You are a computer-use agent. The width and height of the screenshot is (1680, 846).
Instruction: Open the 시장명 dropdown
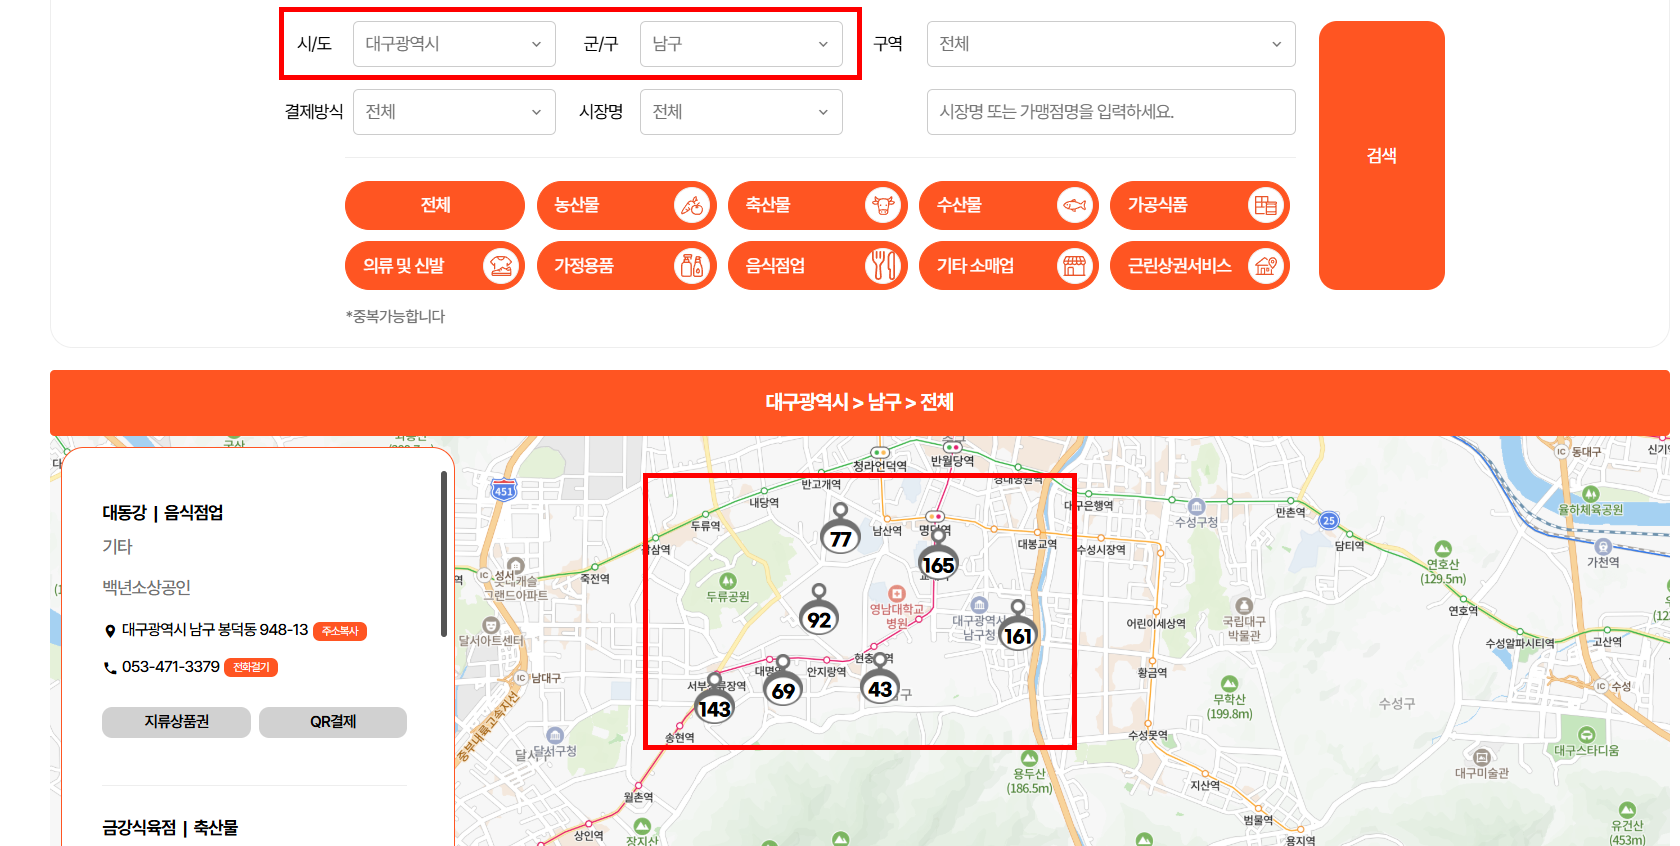741,112
